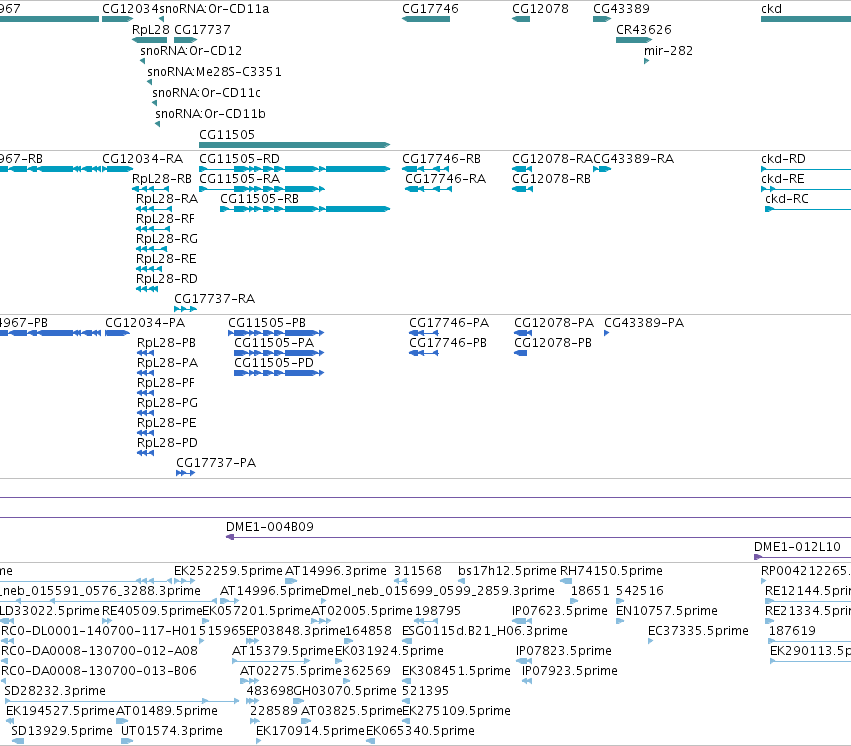This screenshot has width=851, height=746.
Task: Select gene label CG12078
Action: (540, 9)
